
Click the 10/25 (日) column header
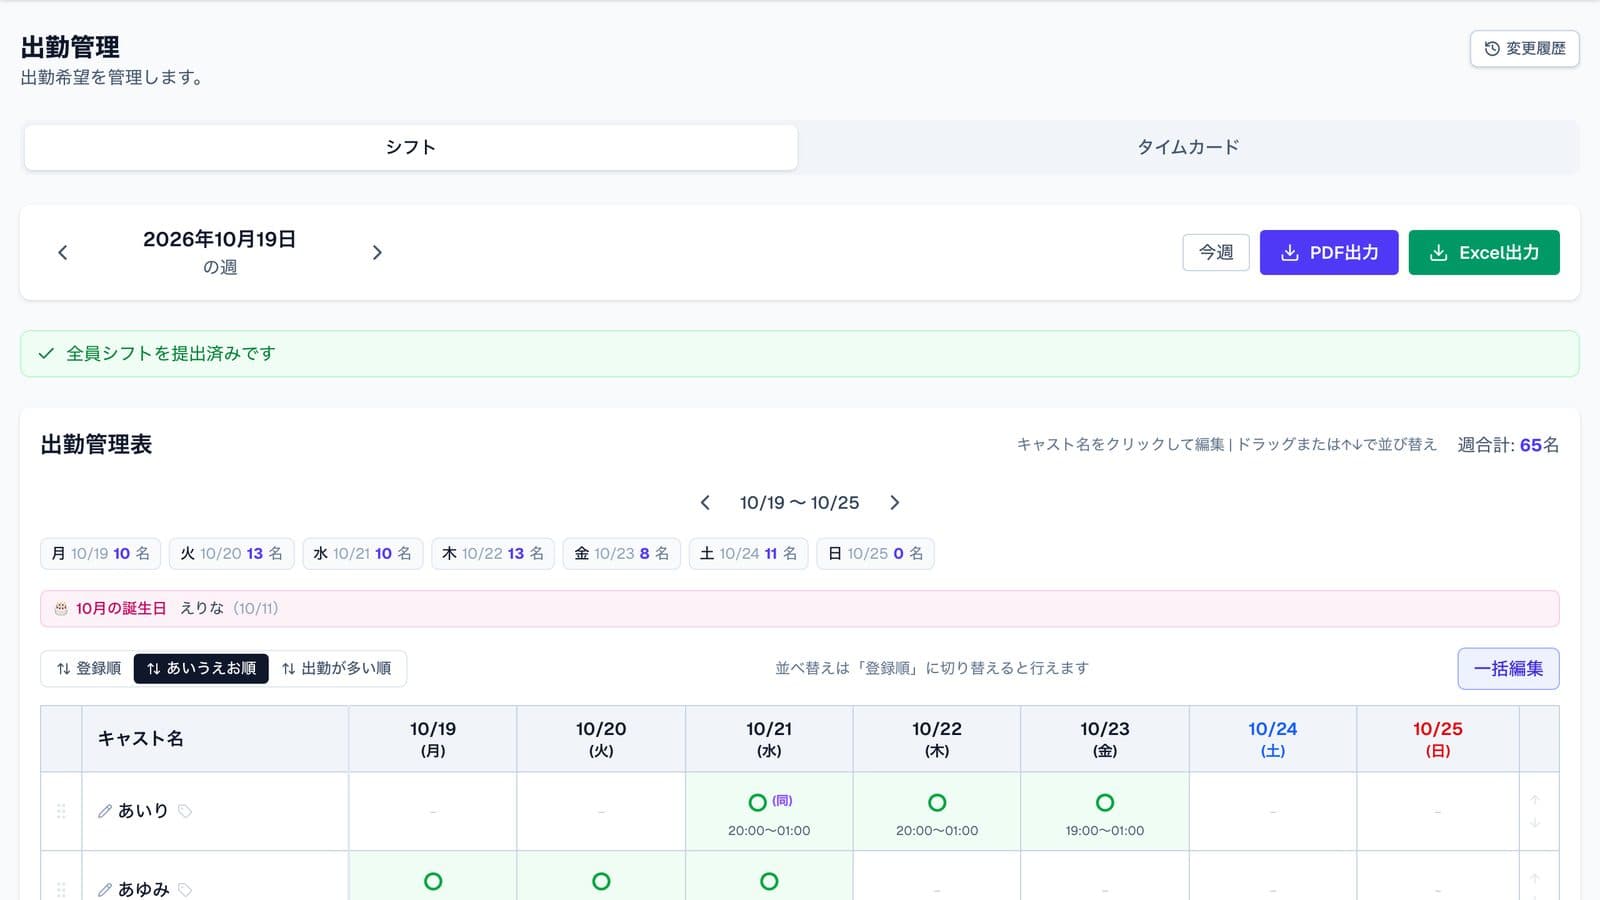click(1438, 739)
